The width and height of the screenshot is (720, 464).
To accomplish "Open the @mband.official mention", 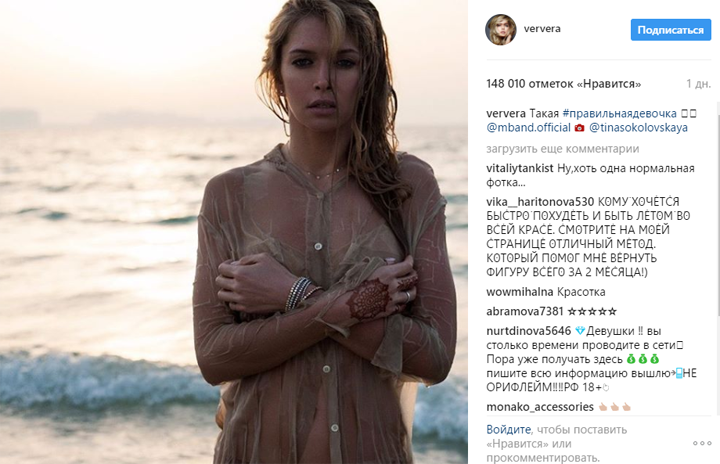I will pos(528,128).
